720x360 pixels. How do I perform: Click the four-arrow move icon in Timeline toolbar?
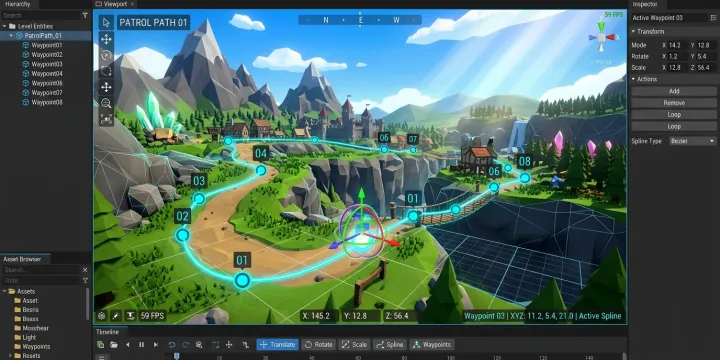pyautogui.click(x=229, y=344)
